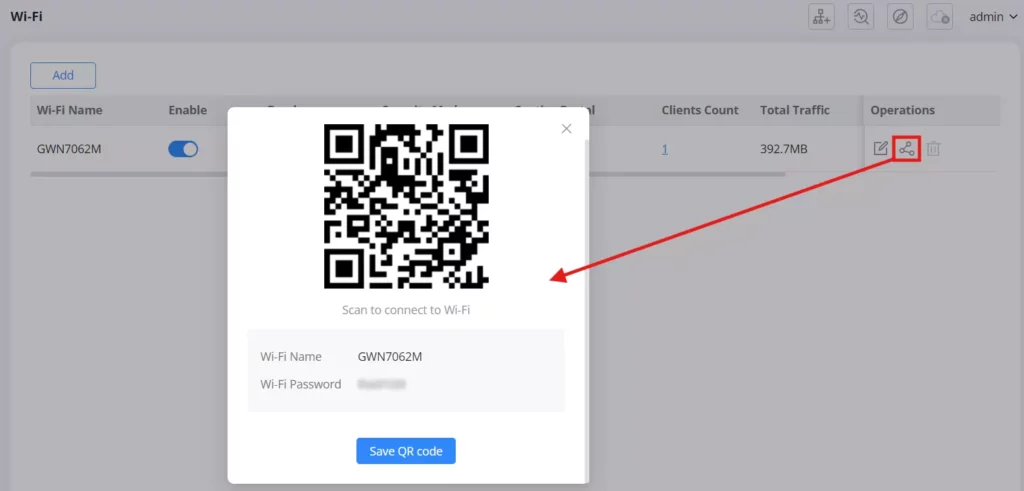1024x491 pixels.
Task: Toggle the GWN7062M Wi-Fi enable switch
Action: tap(183, 150)
